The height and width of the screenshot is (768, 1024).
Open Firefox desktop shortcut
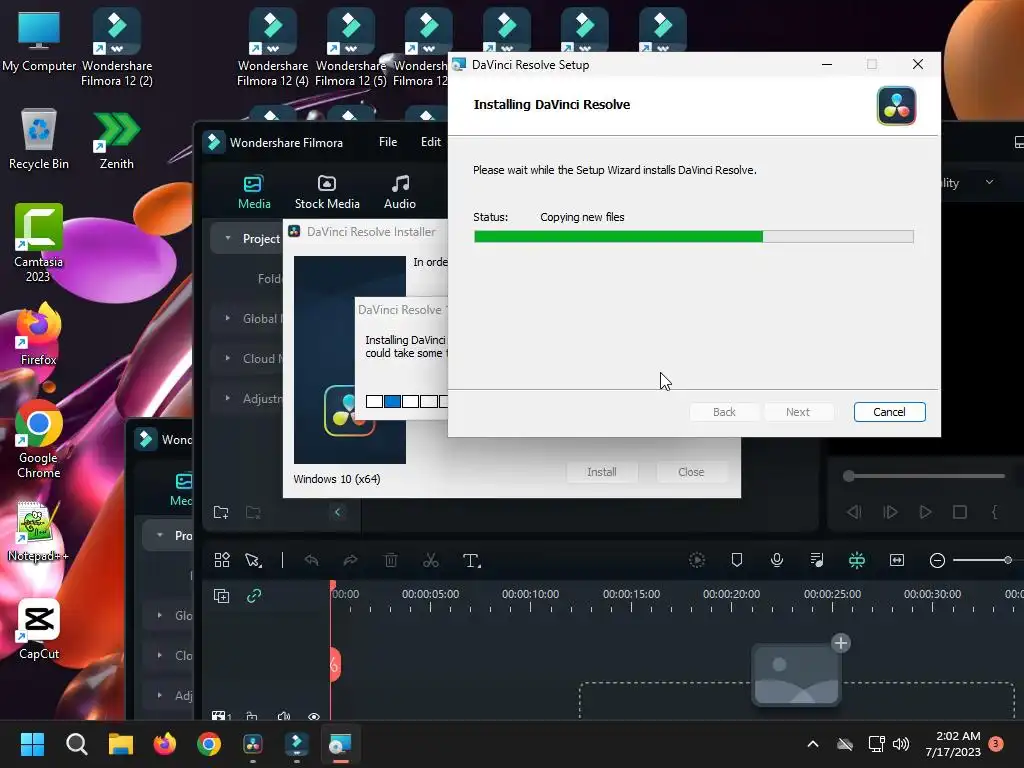39,333
